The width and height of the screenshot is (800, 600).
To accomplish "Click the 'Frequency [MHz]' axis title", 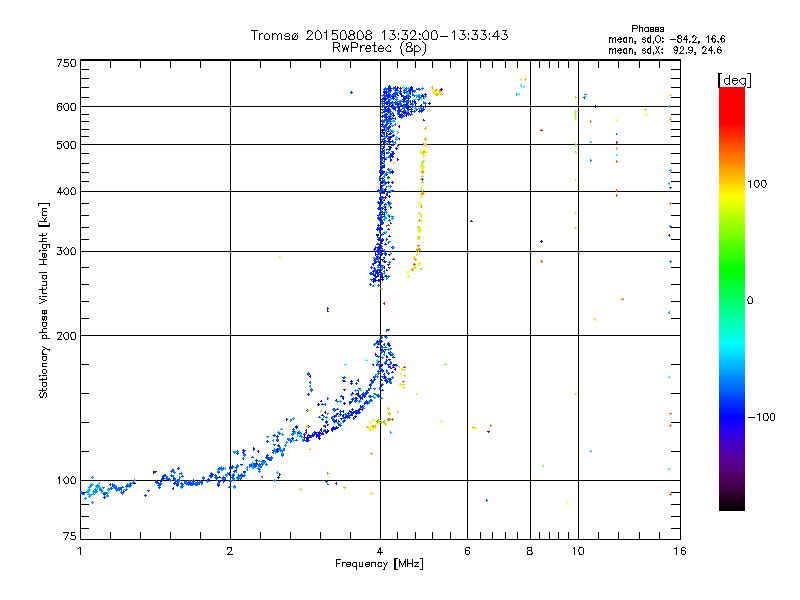I will 379,564.
